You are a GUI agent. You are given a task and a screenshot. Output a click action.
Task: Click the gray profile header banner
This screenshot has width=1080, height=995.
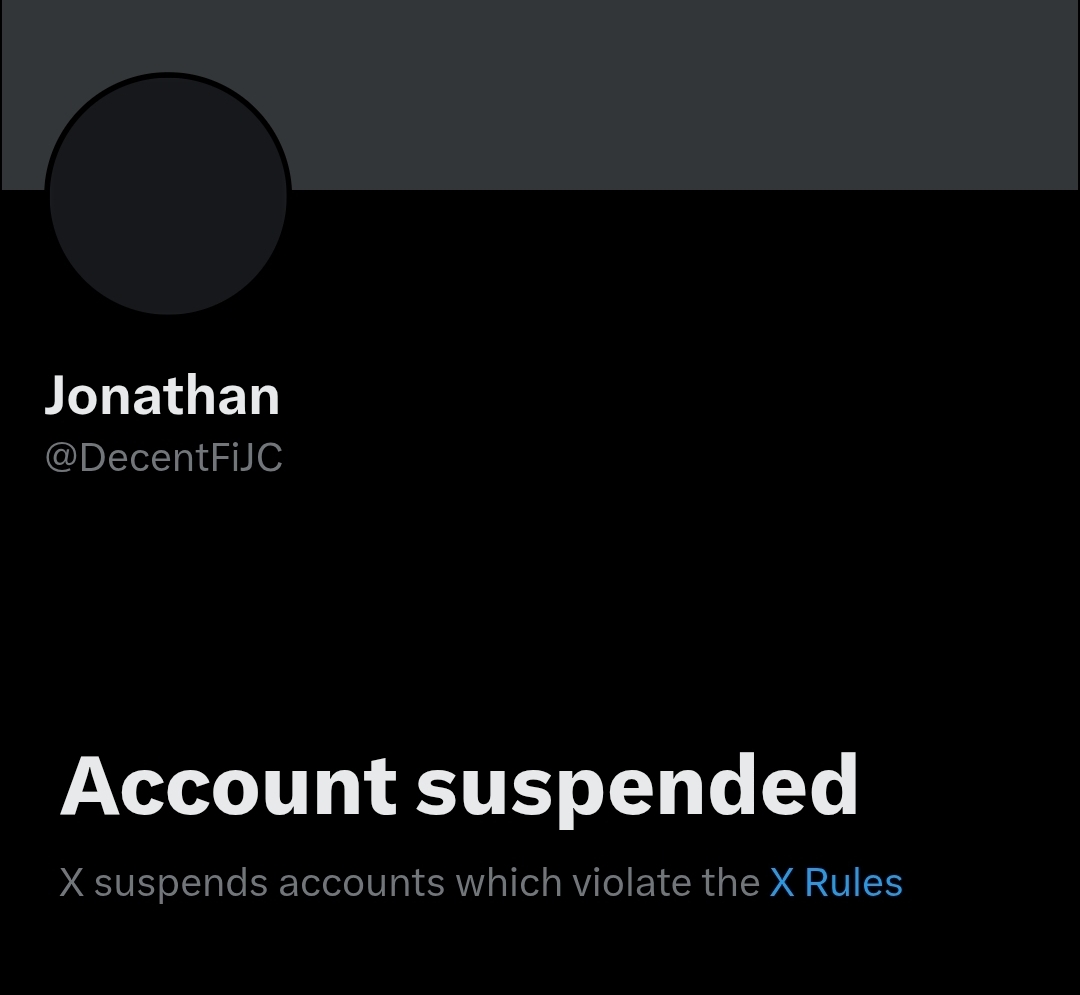click(680, 95)
